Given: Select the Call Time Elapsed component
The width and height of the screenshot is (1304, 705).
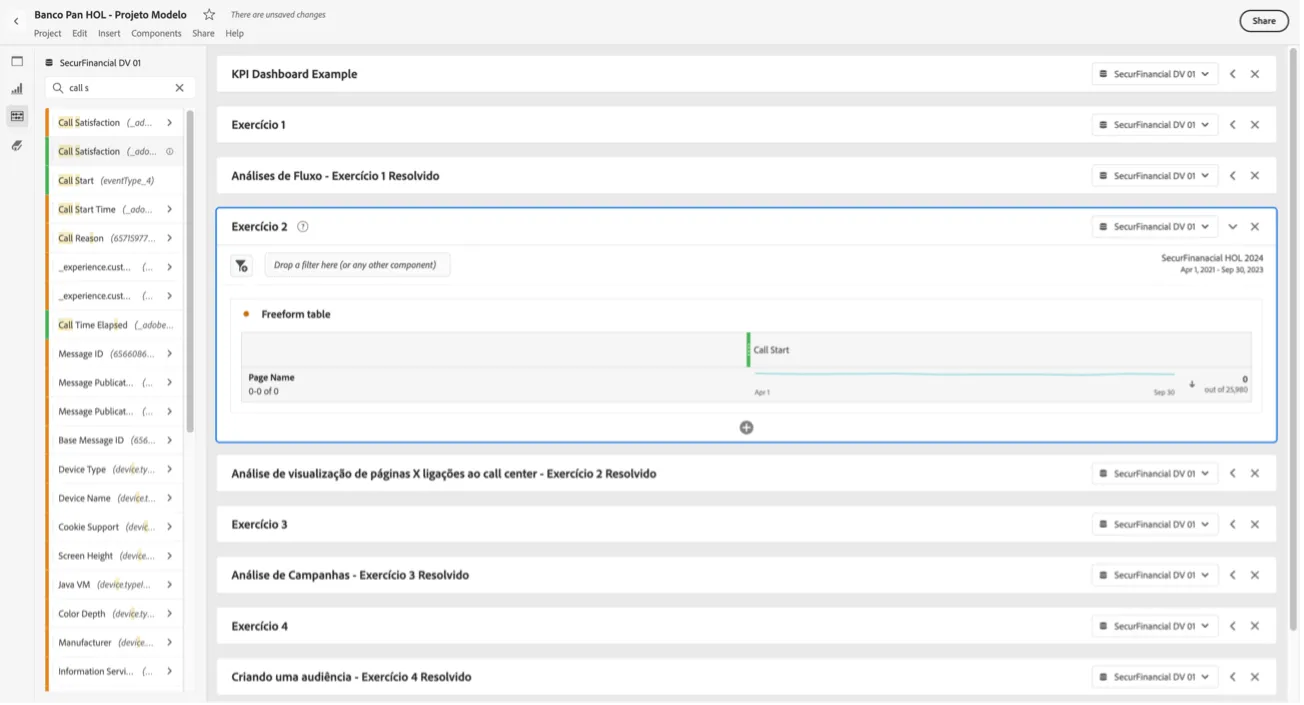Looking at the screenshot, I should click(x=114, y=325).
